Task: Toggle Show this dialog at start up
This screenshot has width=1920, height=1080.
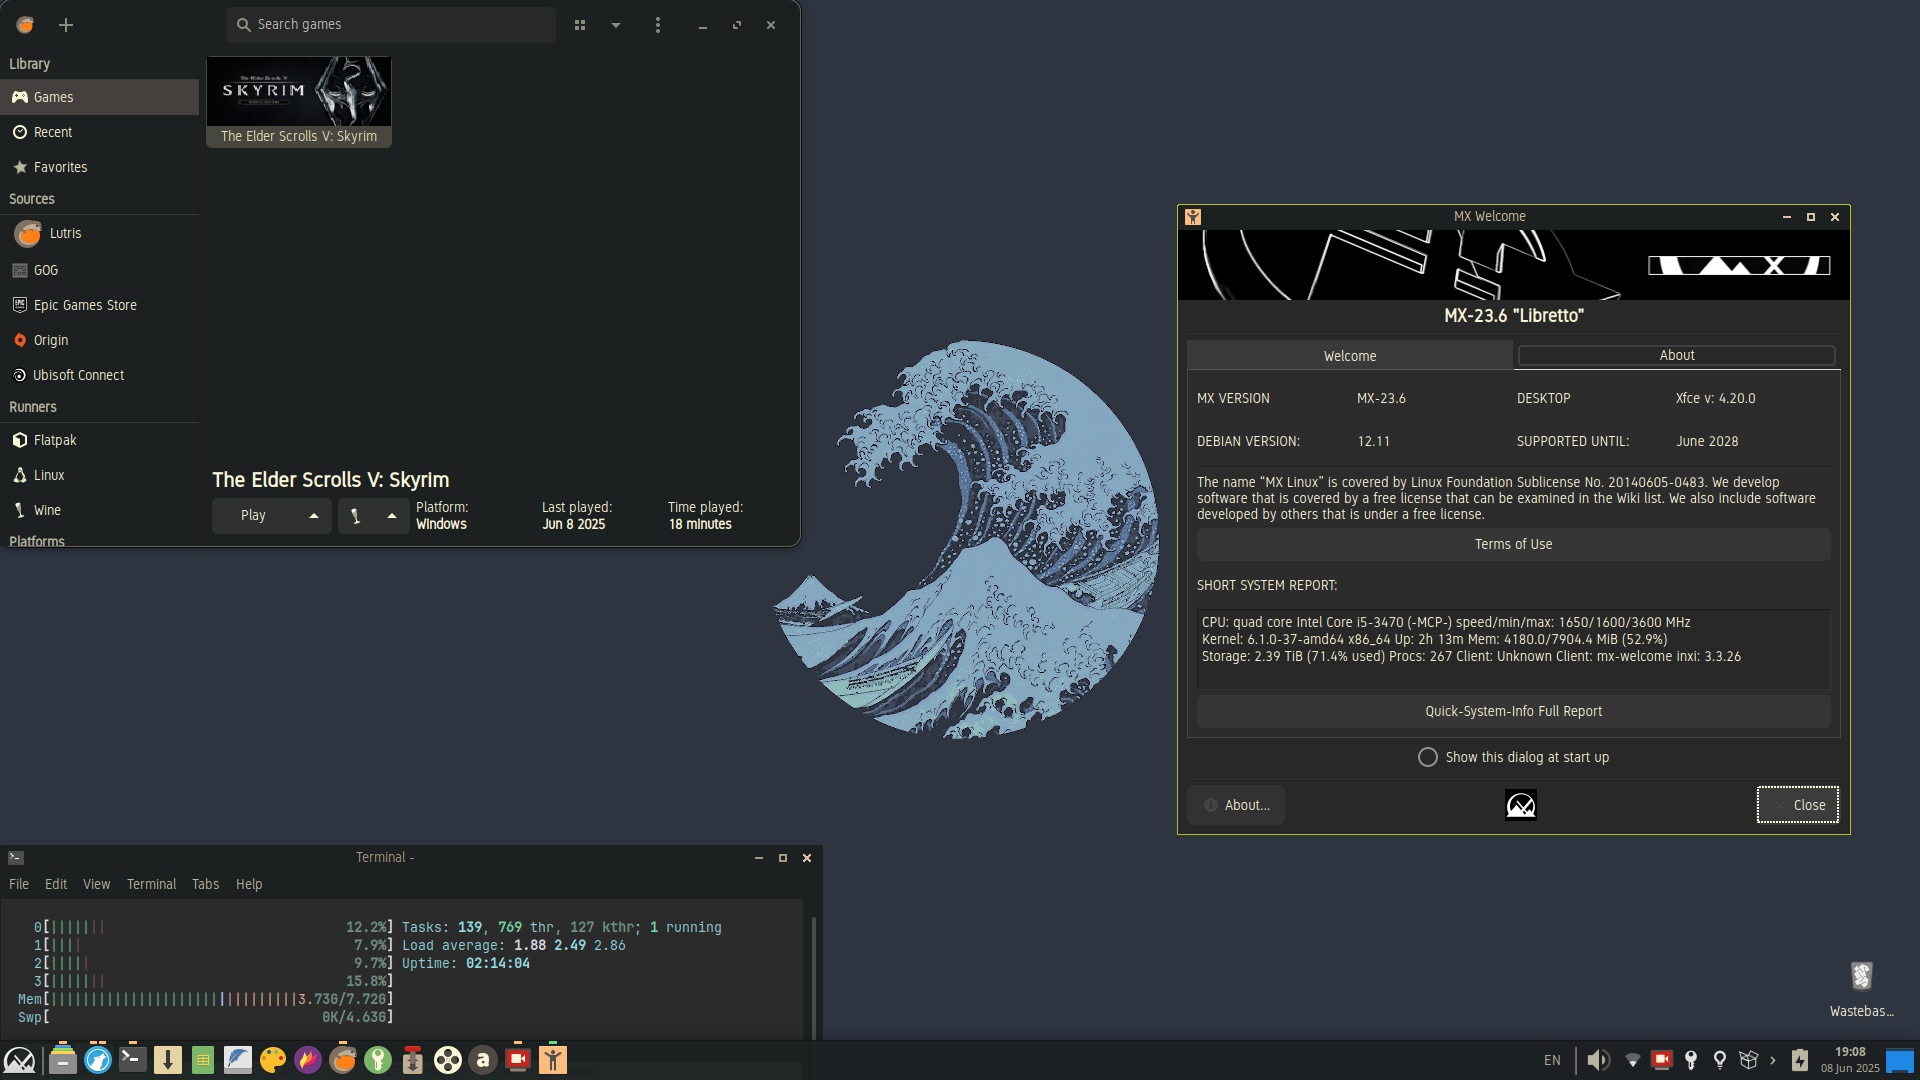Action: (x=1428, y=757)
